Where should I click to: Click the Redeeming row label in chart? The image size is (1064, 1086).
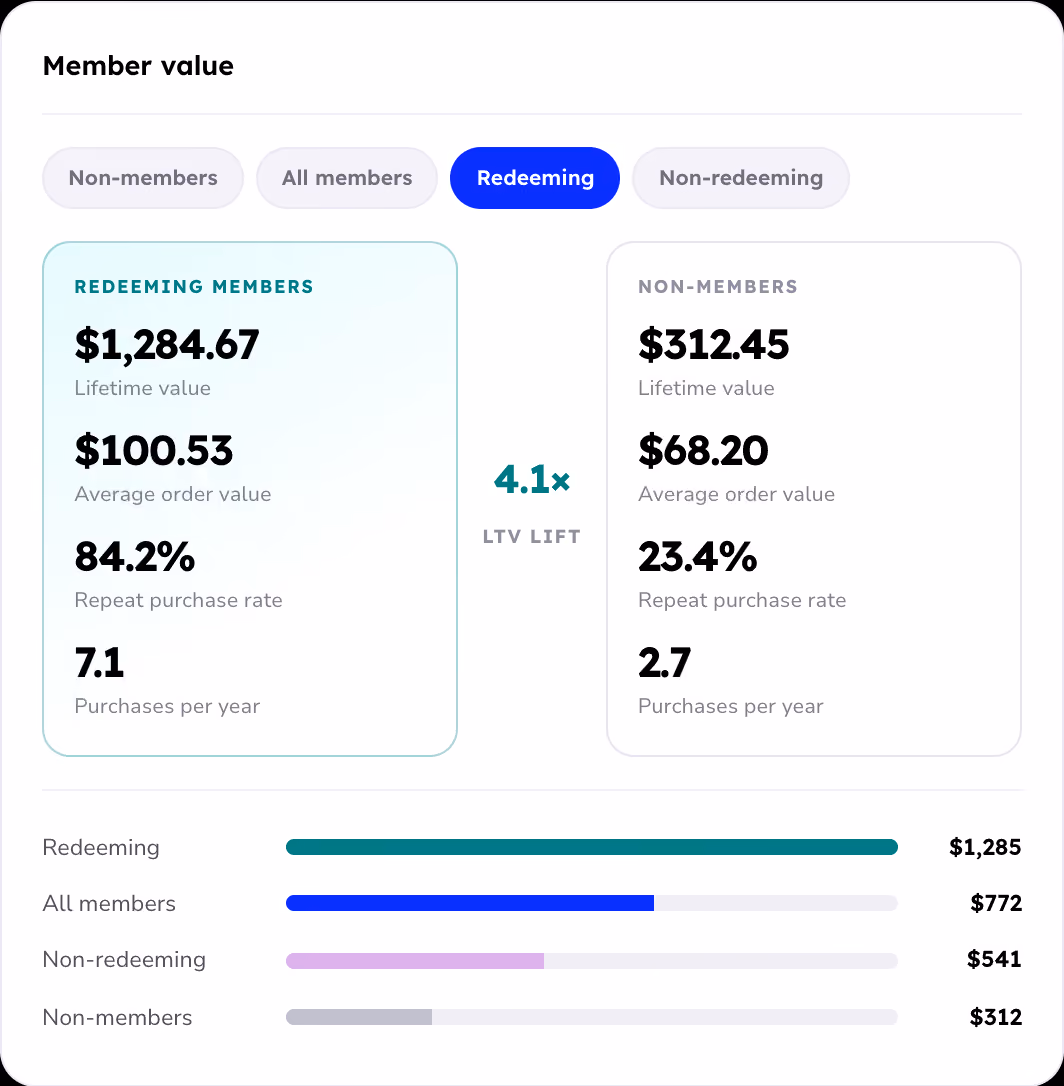coord(101,848)
